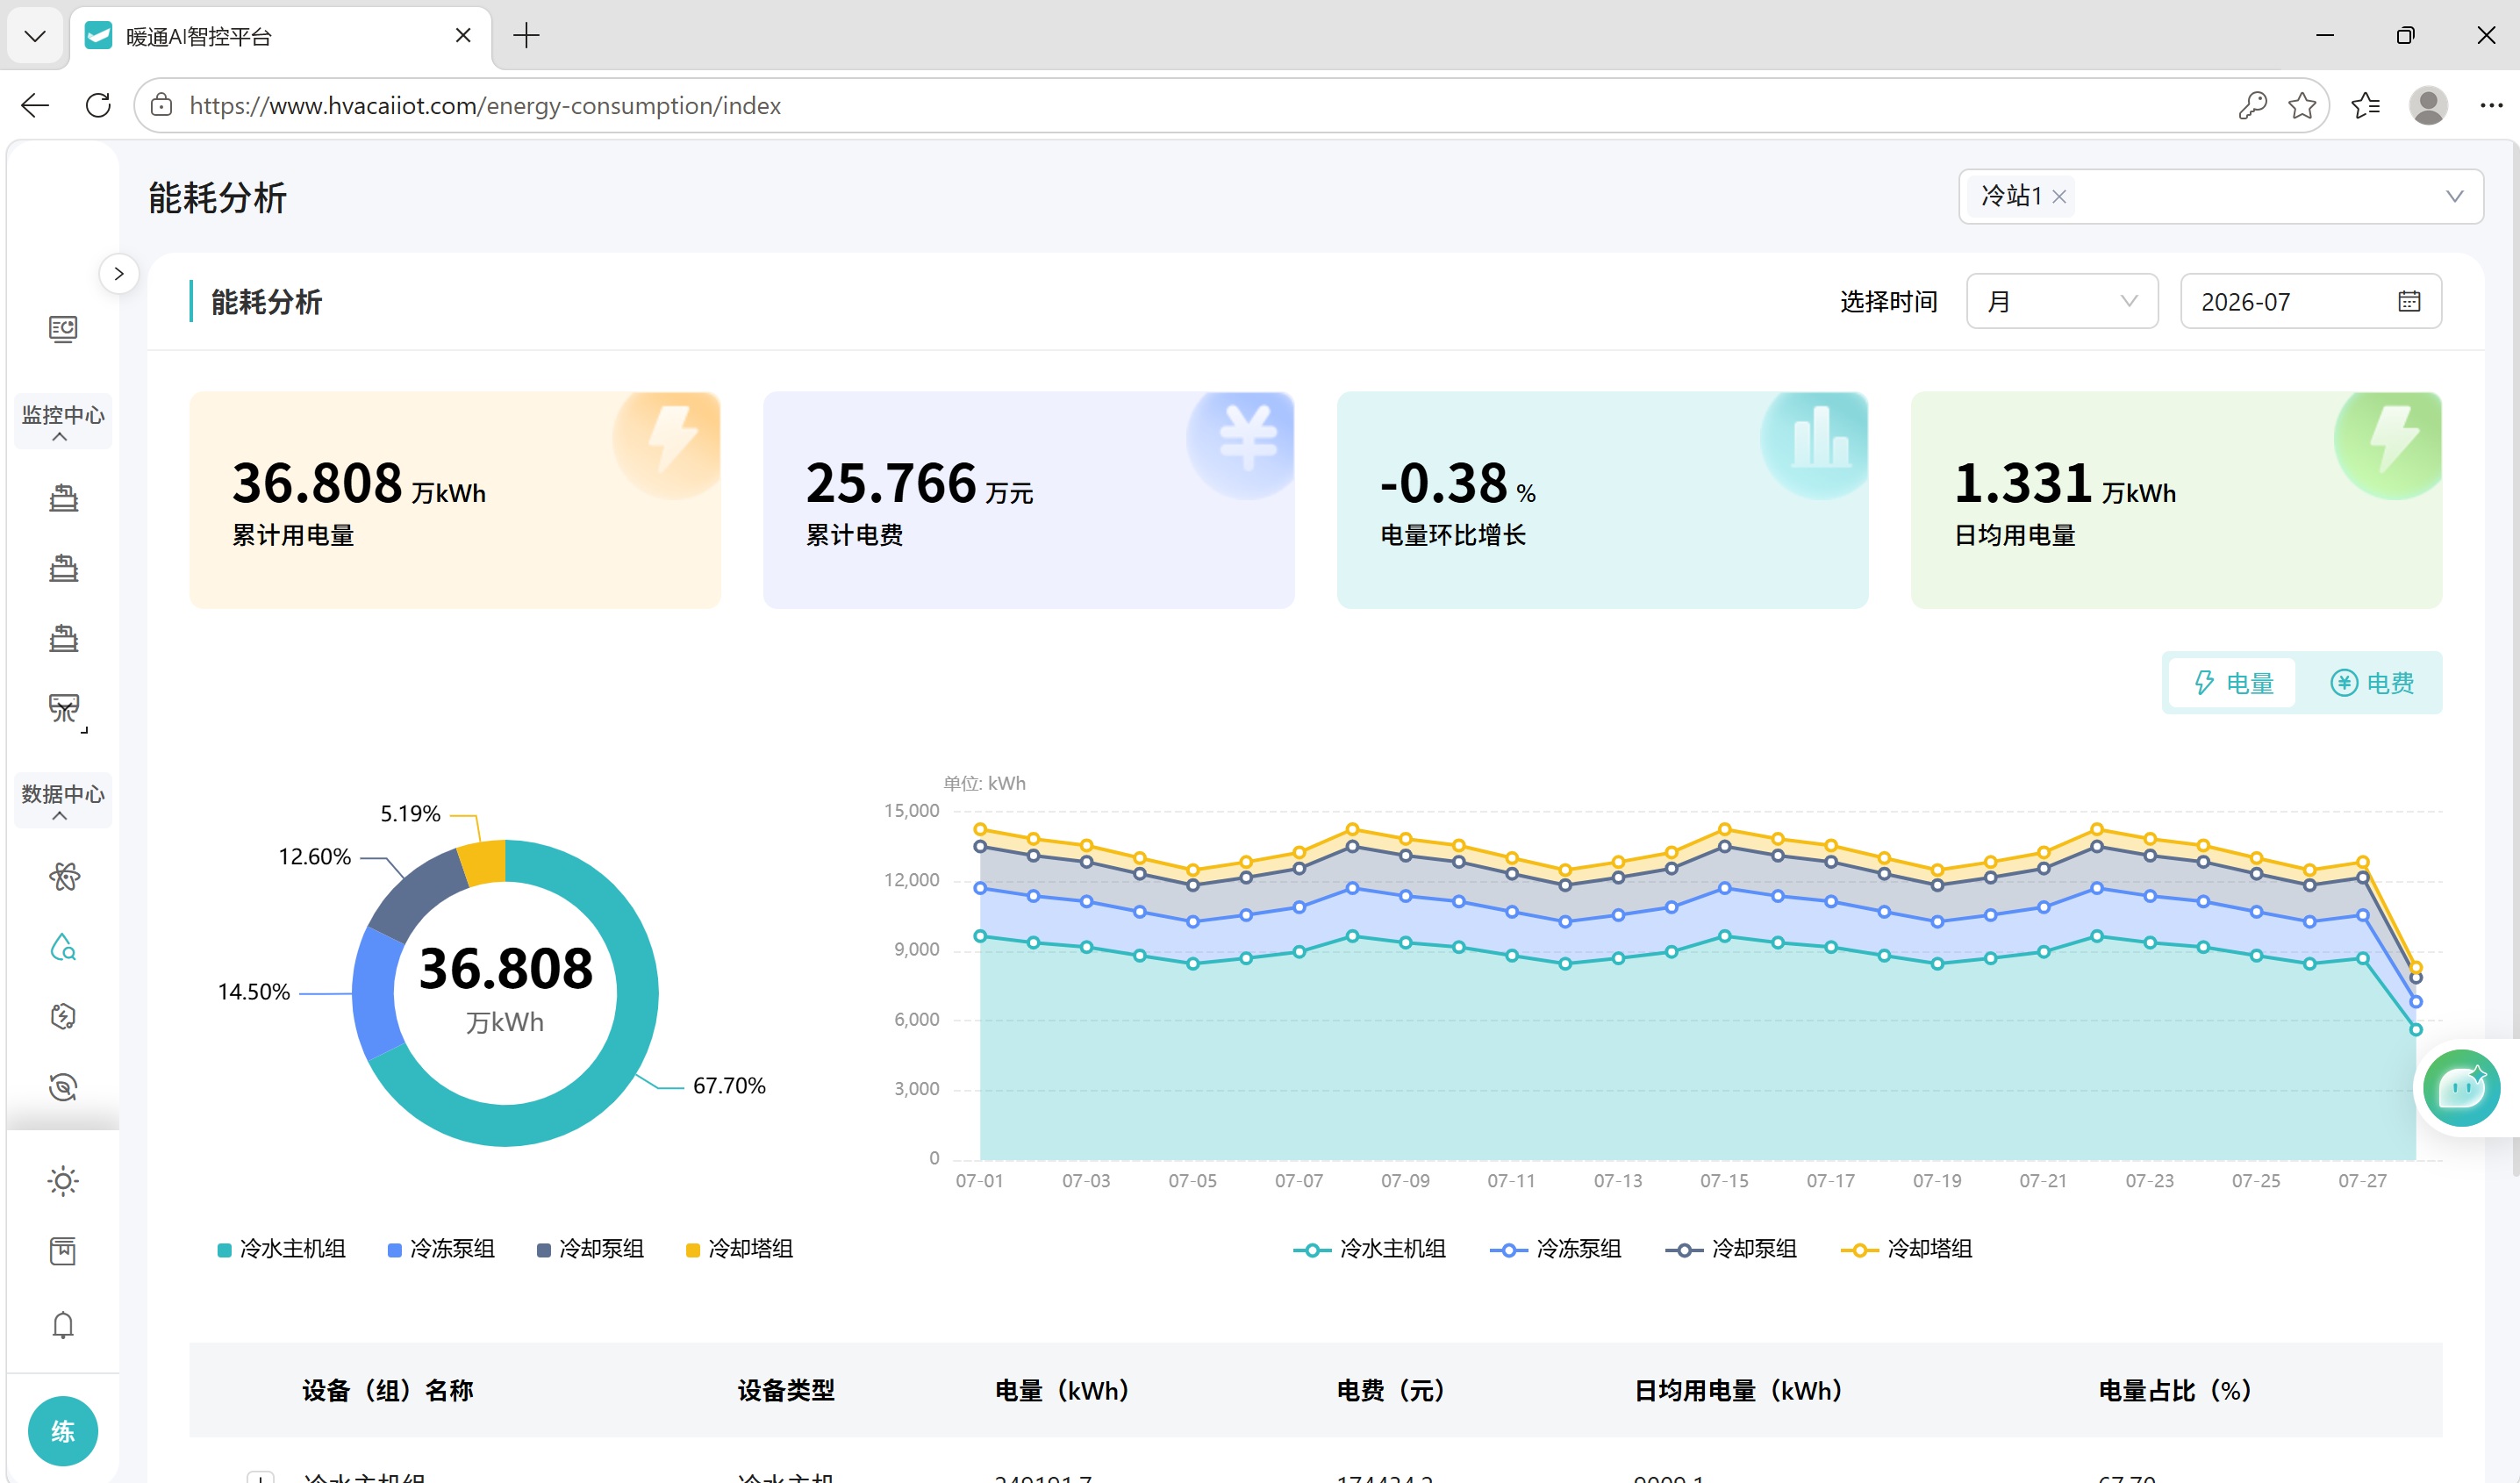This screenshot has height=1483, width=2520.
Task: Toggle 冷水主机组 in the donut chart legend
Action: [x=282, y=1249]
